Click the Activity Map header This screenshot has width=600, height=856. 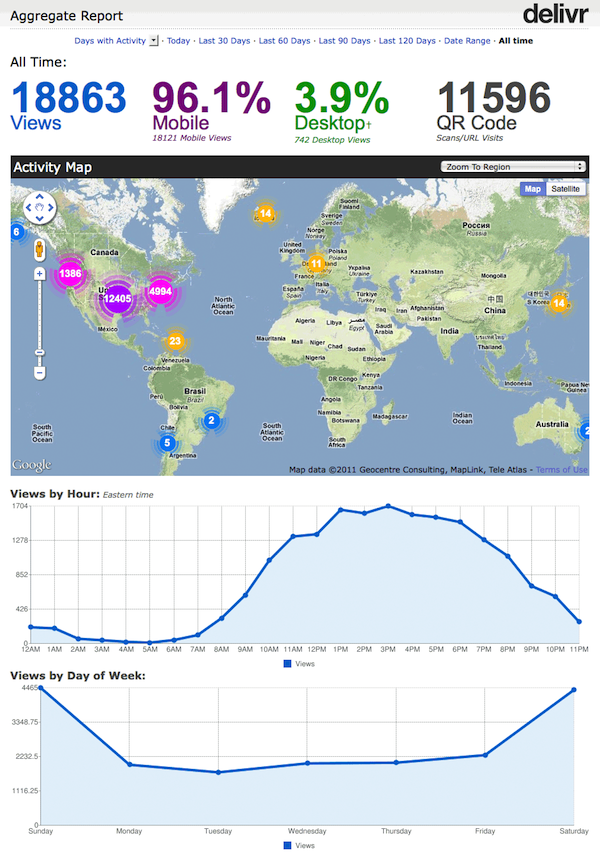[52, 167]
